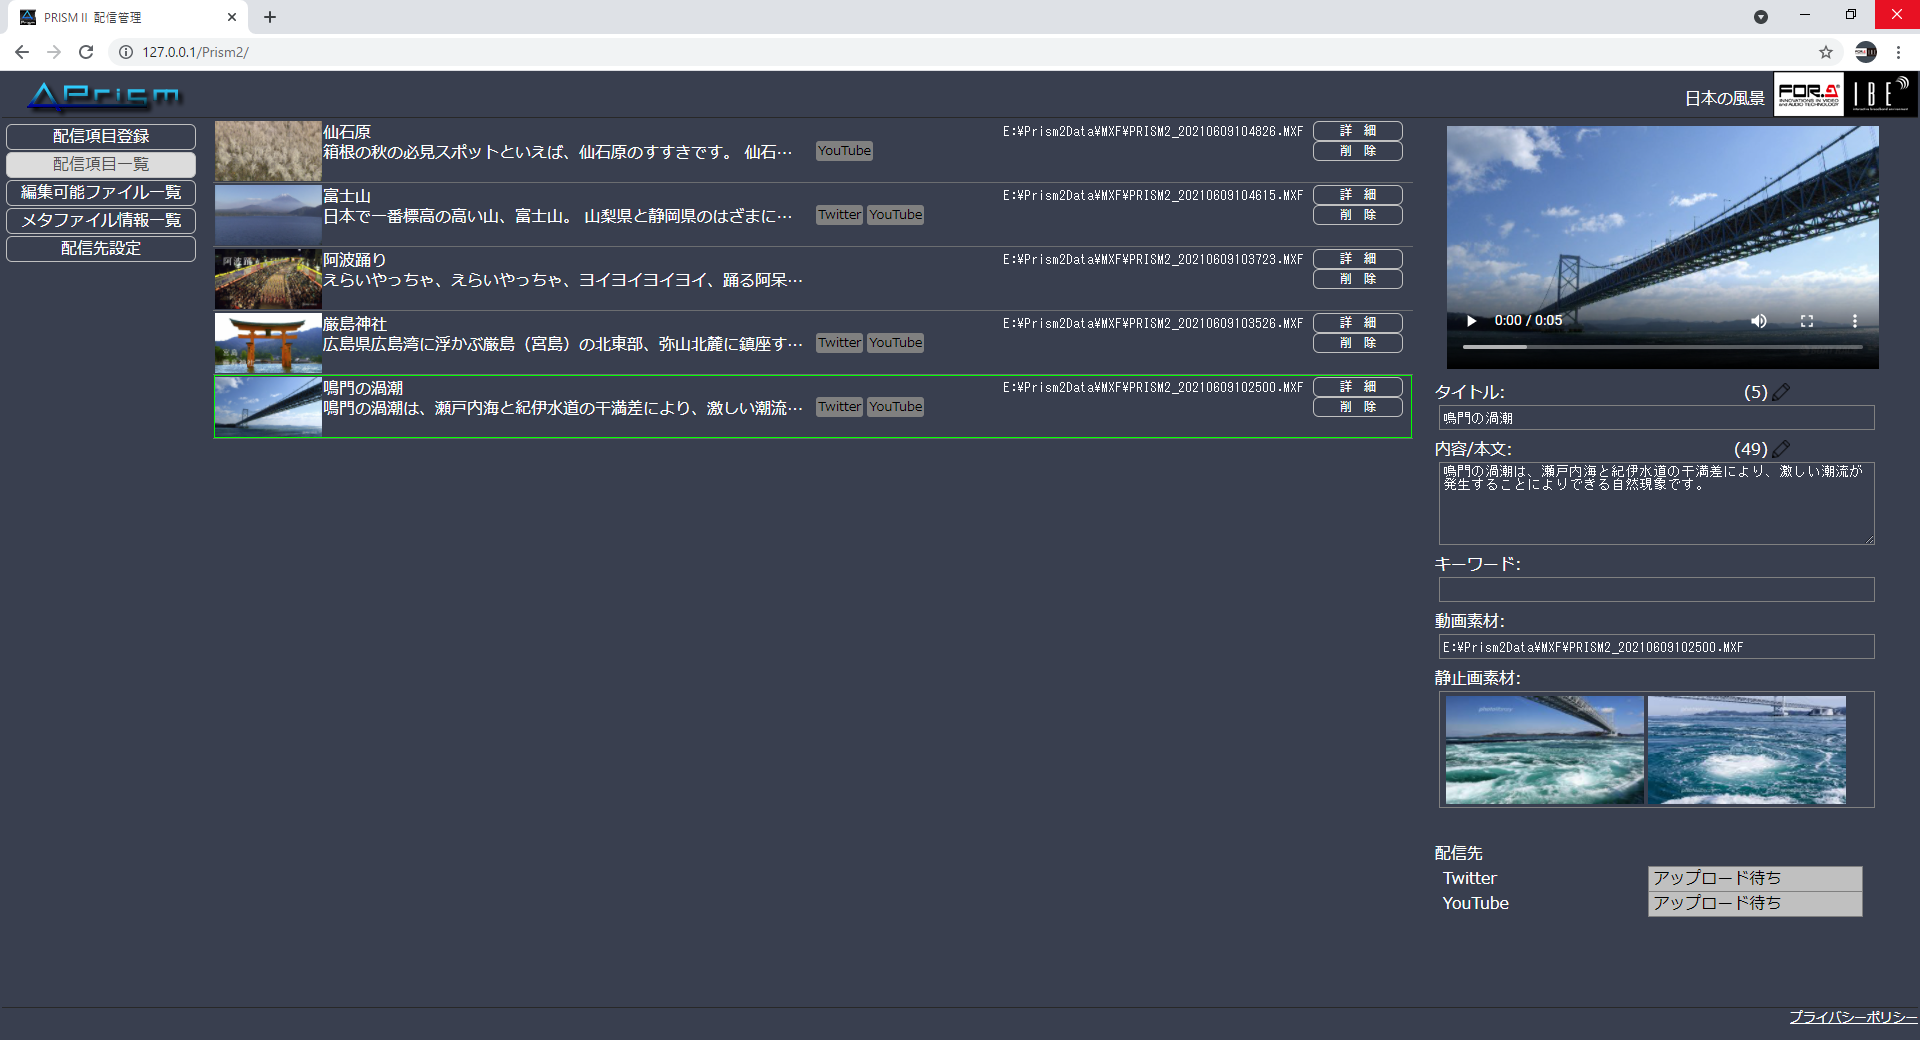The width and height of the screenshot is (1920, 1040).
Task: Select the 厳島神社 torii gate thumbnail
Action: click(268, 343)
